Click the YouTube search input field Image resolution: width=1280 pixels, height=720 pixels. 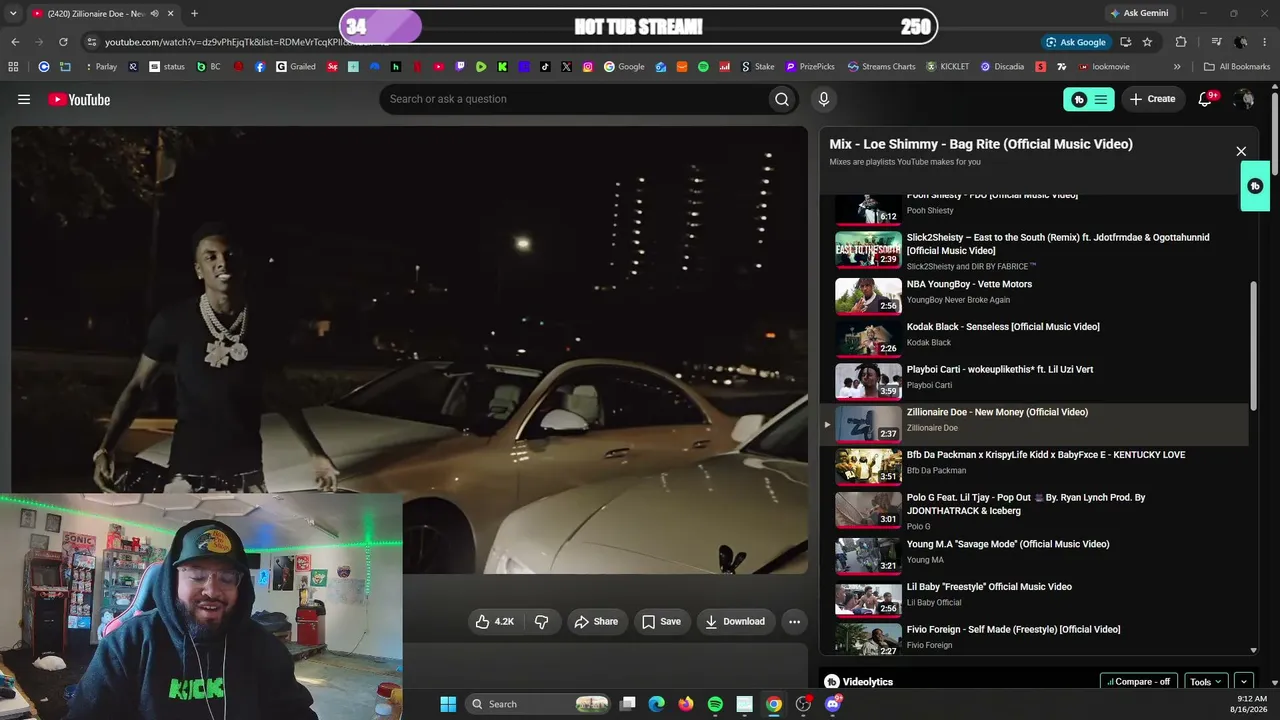573,99
